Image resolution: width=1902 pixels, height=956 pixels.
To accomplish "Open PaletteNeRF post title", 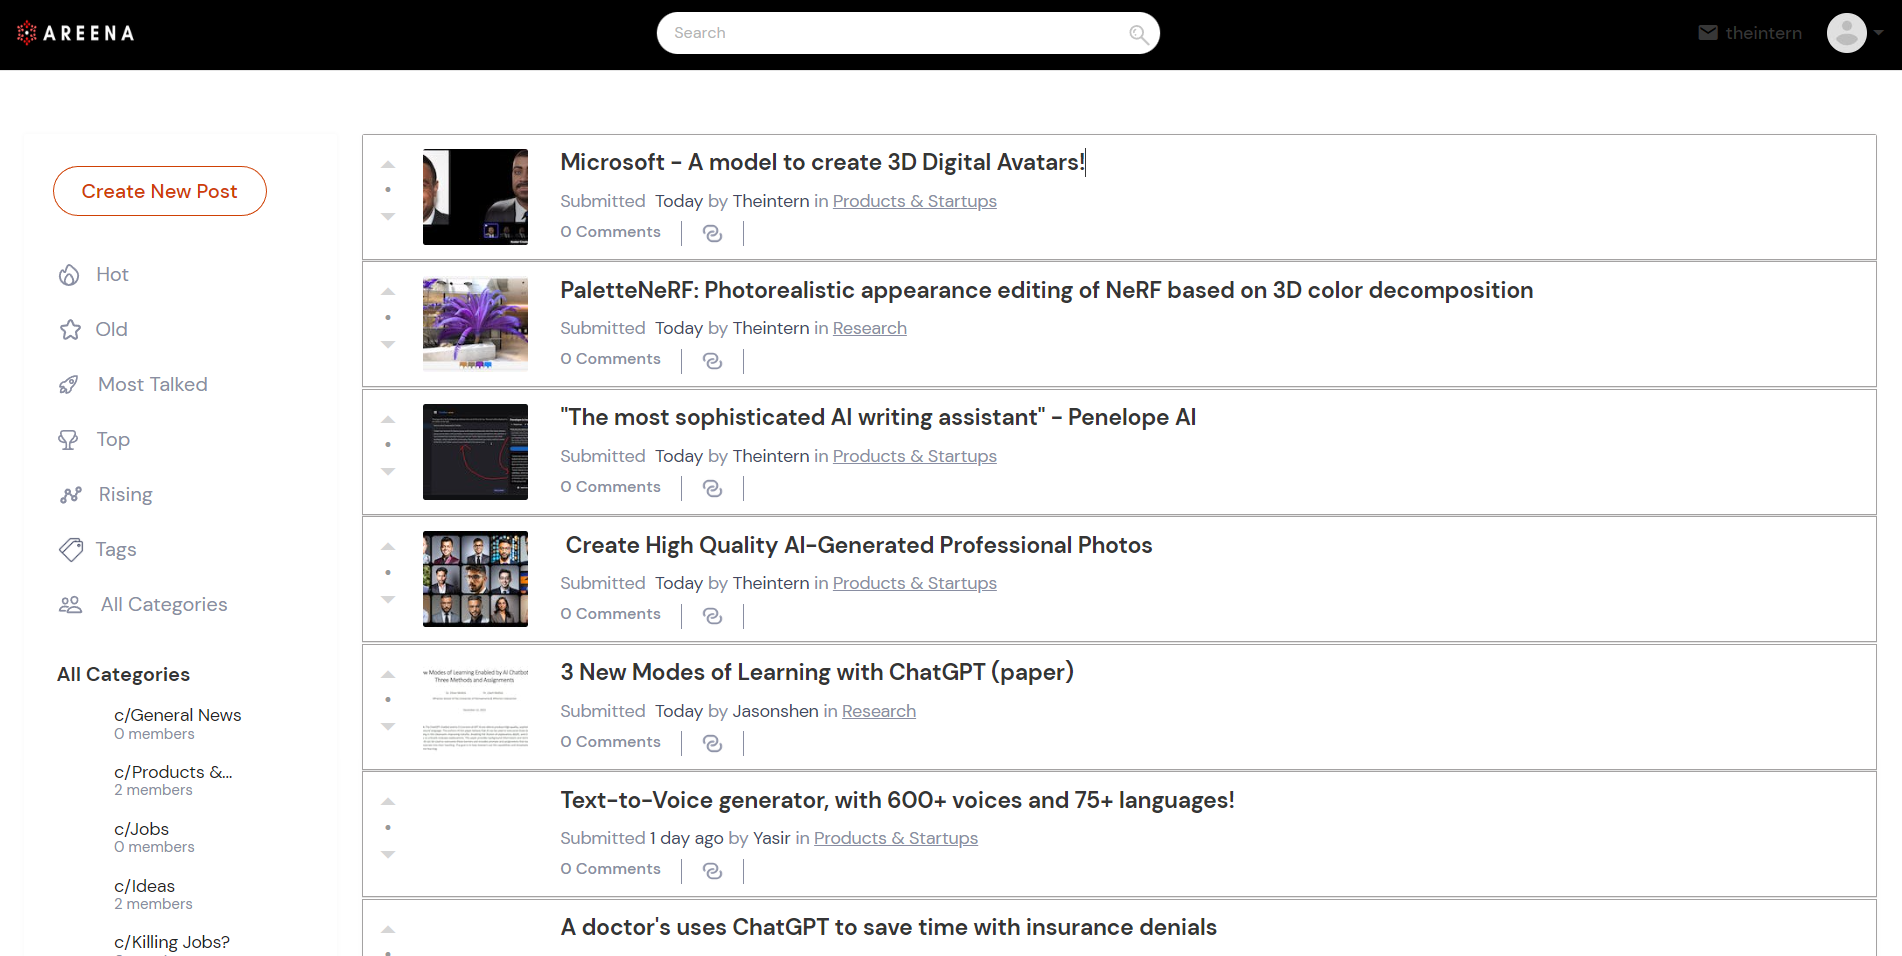I will click(1046, 290).
